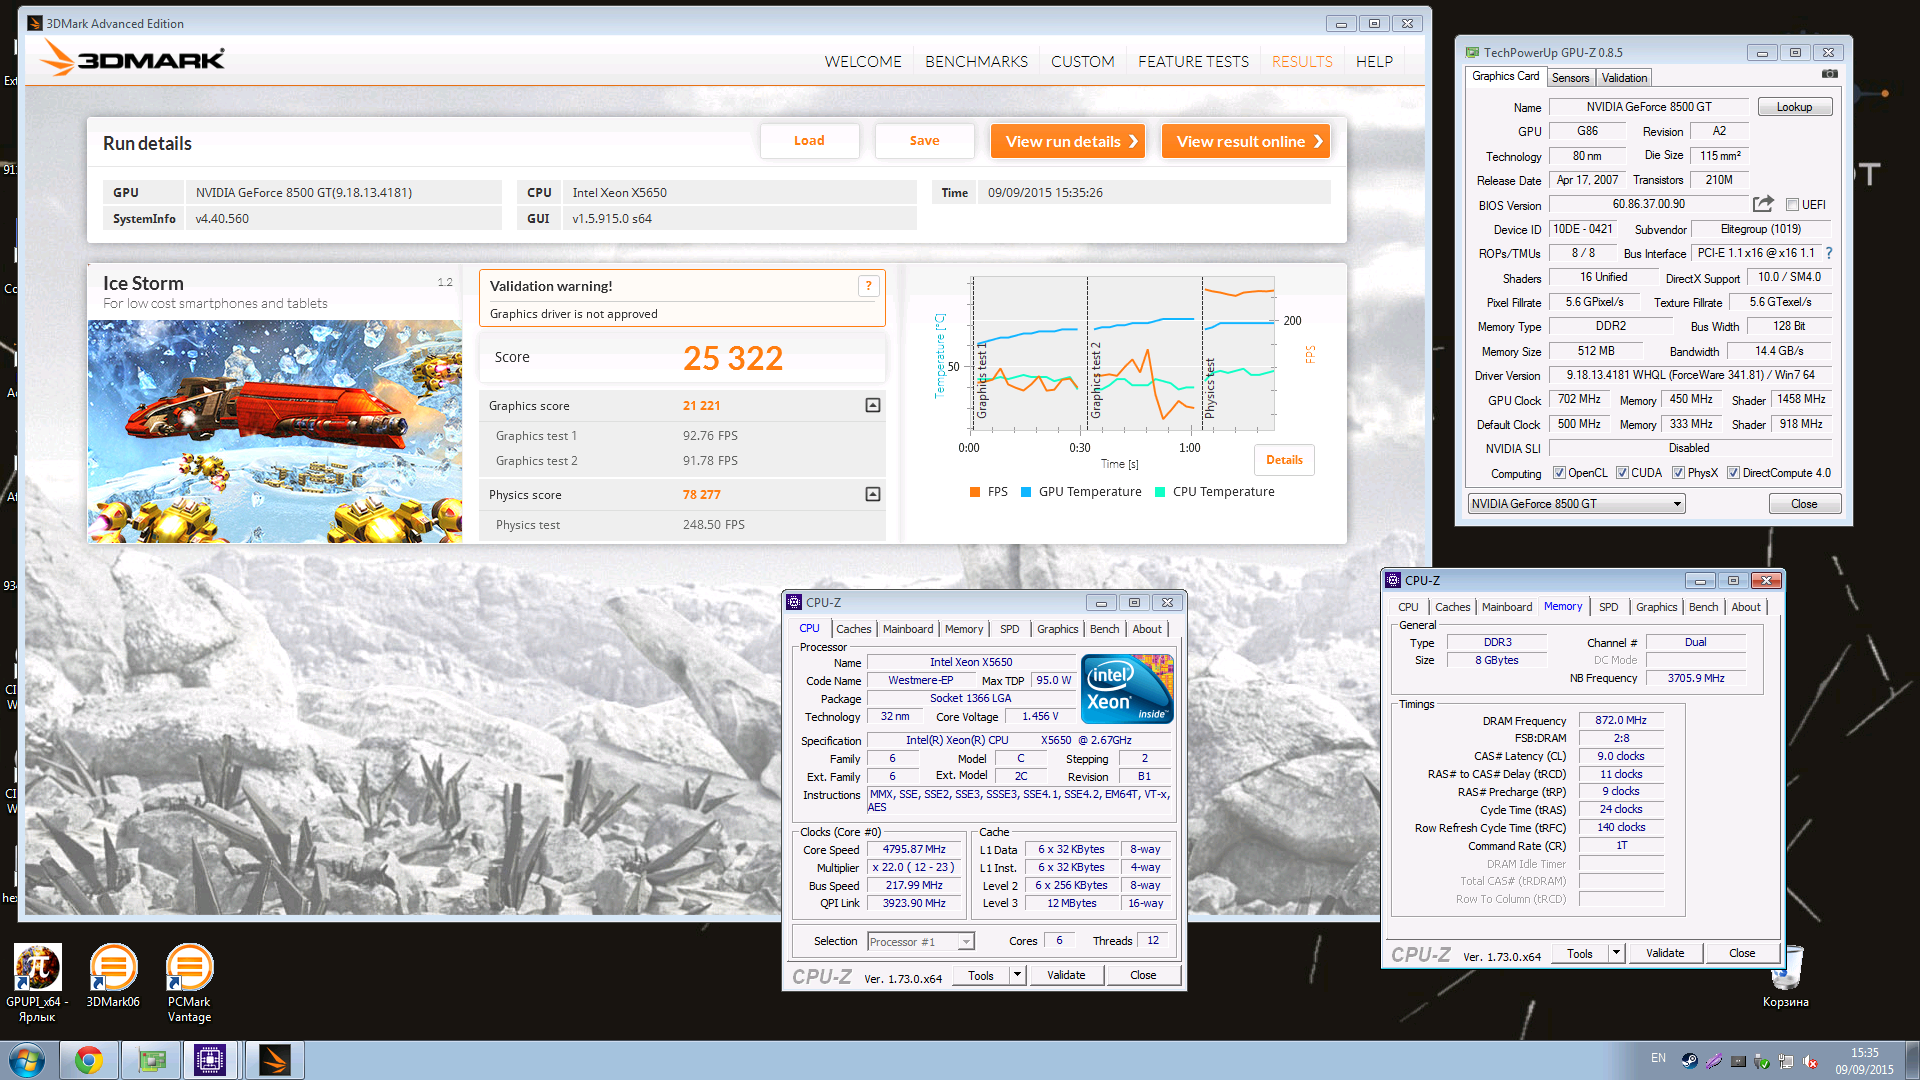Collapse the Physics score section
This screenshot has width=1920, height=1080.
click(x=873, y=494)
